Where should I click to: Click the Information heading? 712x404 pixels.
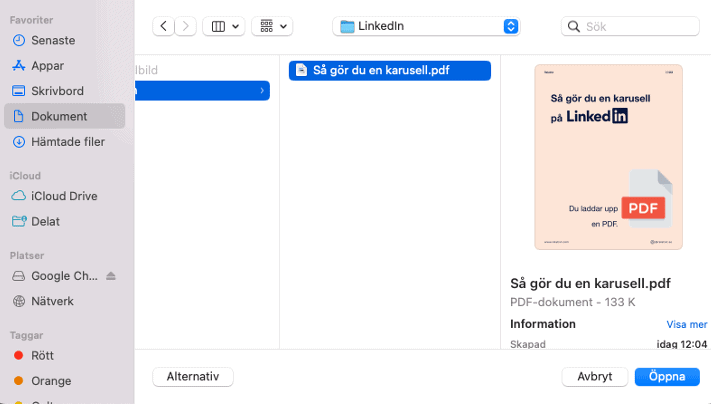coord(543,324)
